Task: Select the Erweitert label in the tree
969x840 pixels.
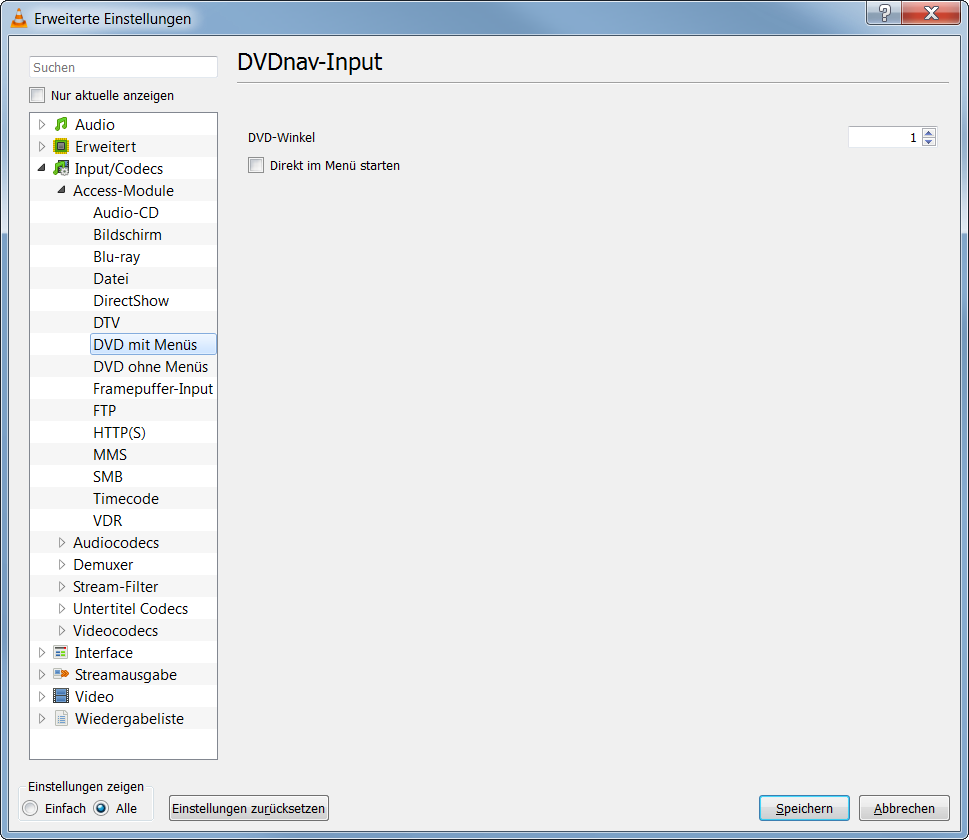Action: pyautogui.click(x=106, y=146)
